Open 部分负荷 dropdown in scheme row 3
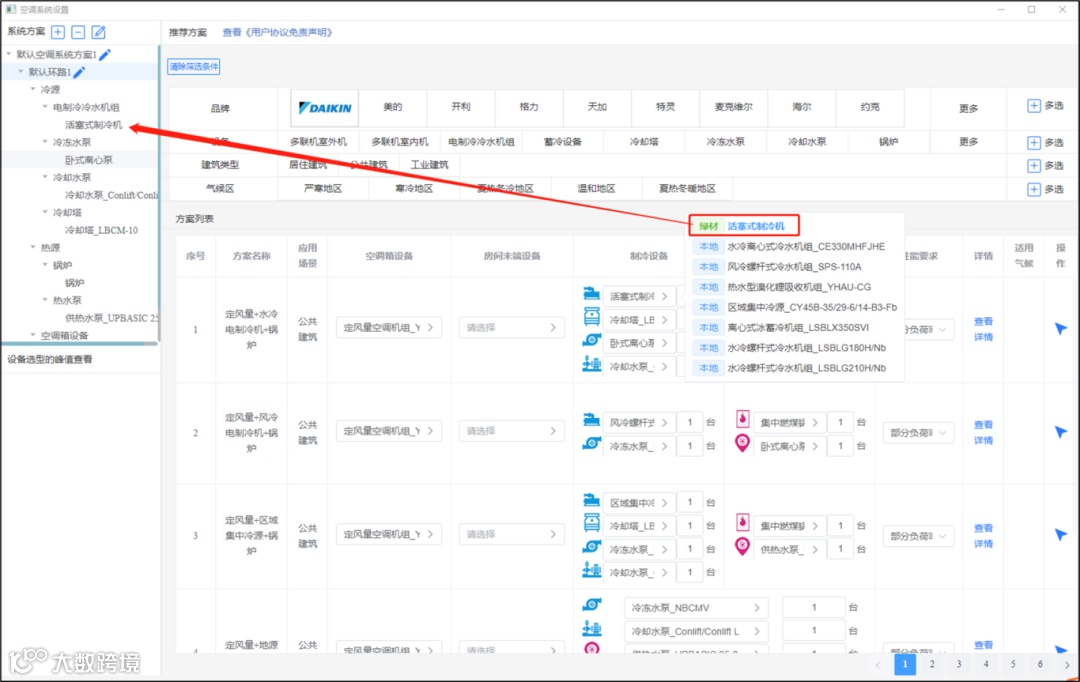Viewport: 1080px width, 682px height. click(x=918, y=536)
